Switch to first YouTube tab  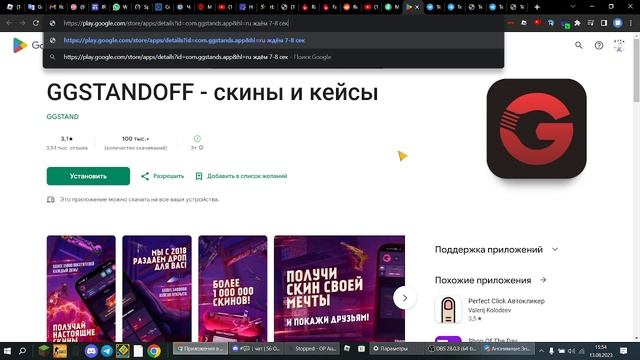click(x=226, y=7)
